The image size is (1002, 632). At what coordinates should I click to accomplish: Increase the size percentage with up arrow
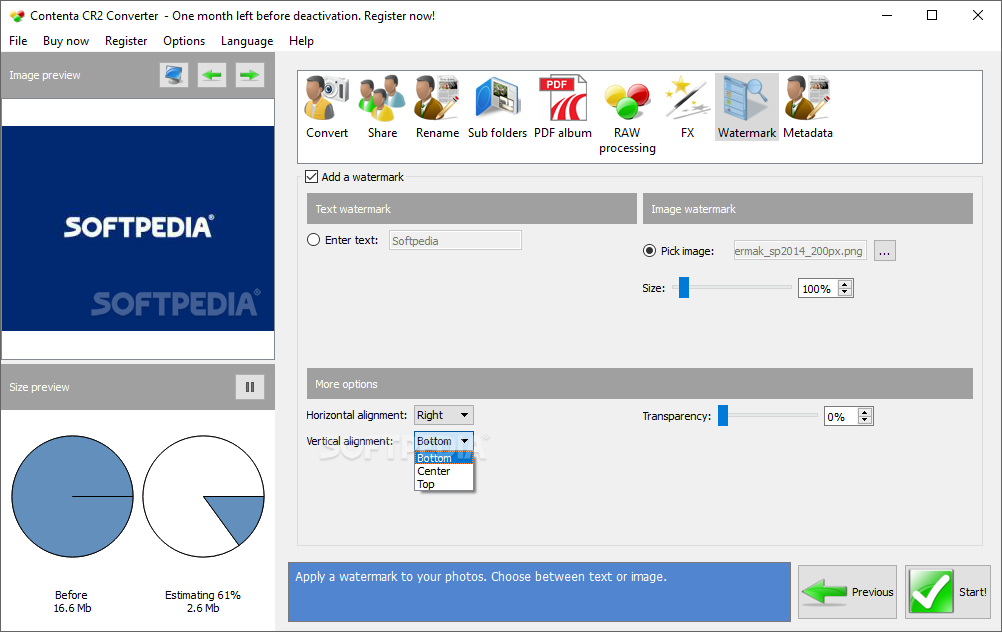point(845,284)
